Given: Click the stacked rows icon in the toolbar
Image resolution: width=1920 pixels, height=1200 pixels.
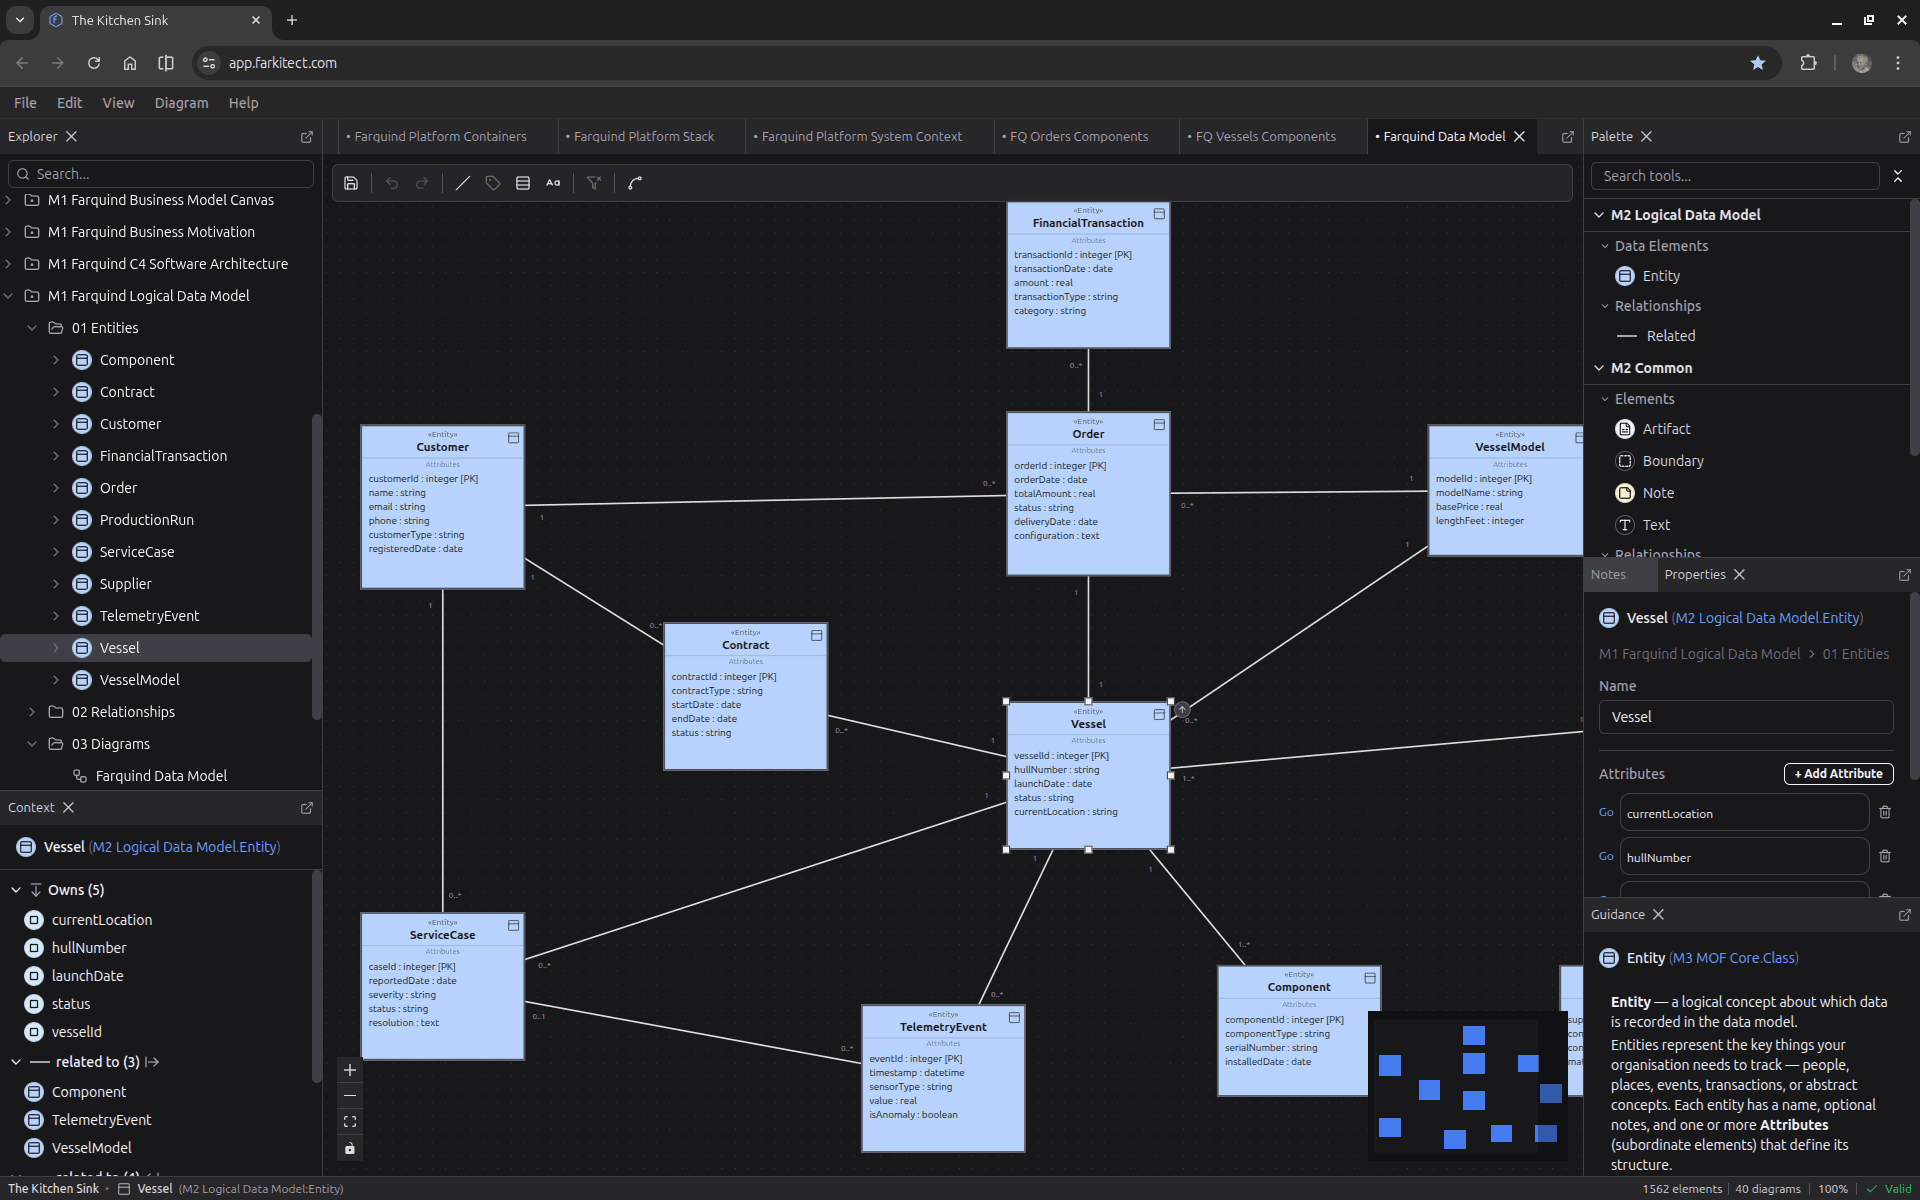Looking at the screenshot, I should 523,183.
